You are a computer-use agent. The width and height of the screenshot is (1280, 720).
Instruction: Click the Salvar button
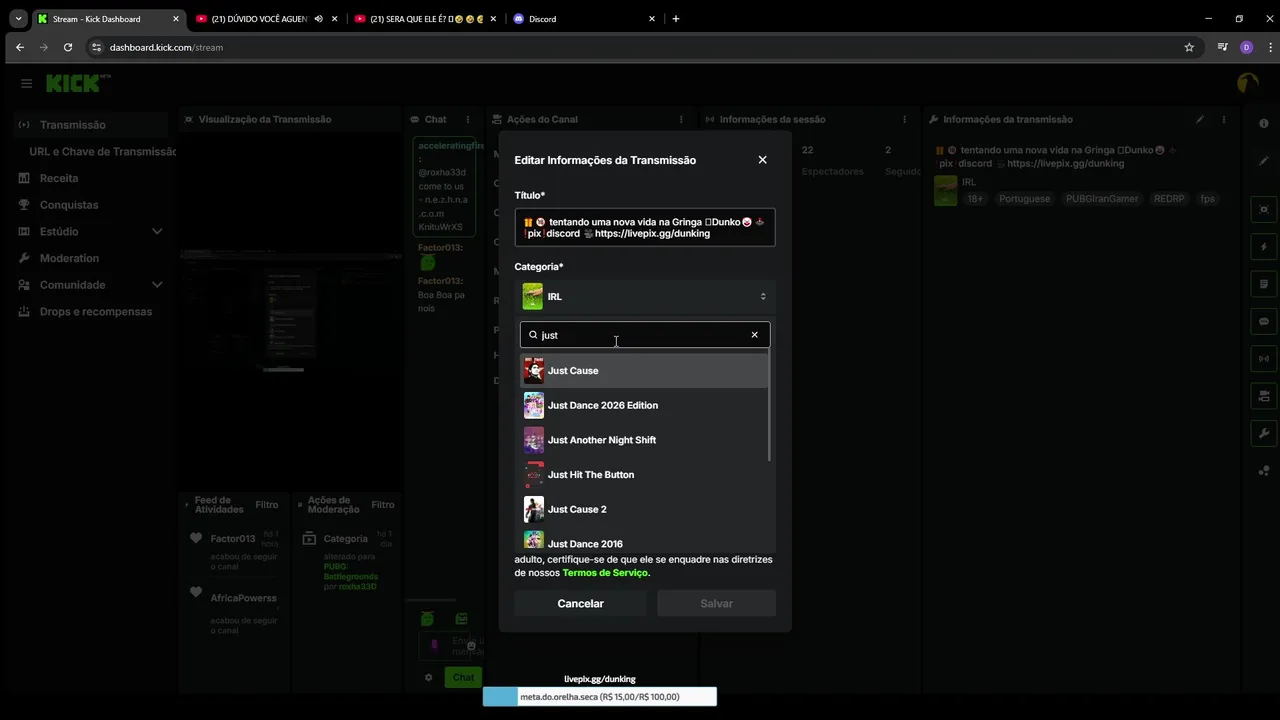pos(716,604)
